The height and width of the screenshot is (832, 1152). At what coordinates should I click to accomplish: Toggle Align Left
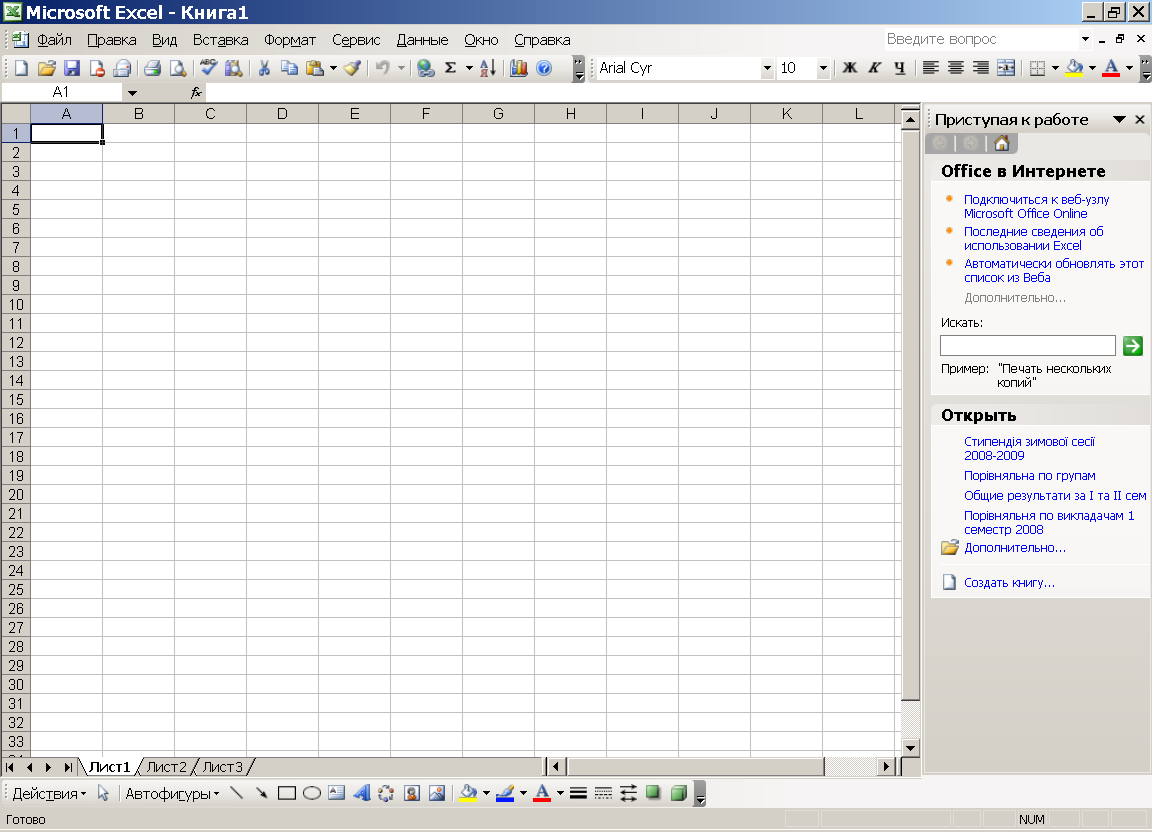931,68
